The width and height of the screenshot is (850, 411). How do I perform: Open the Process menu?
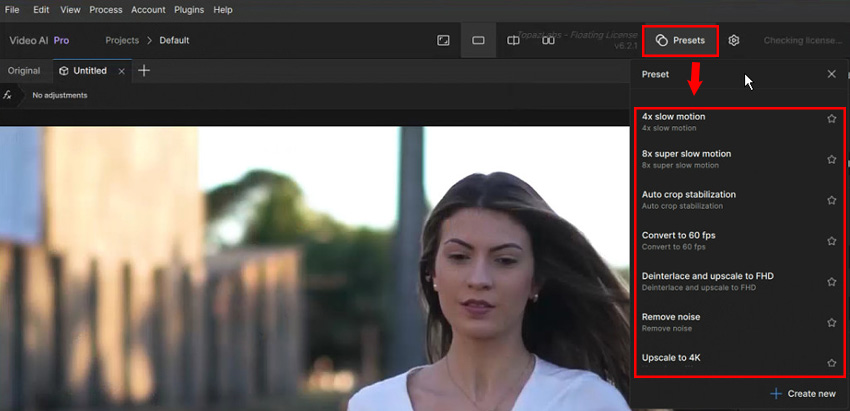[x=105, y=10]
